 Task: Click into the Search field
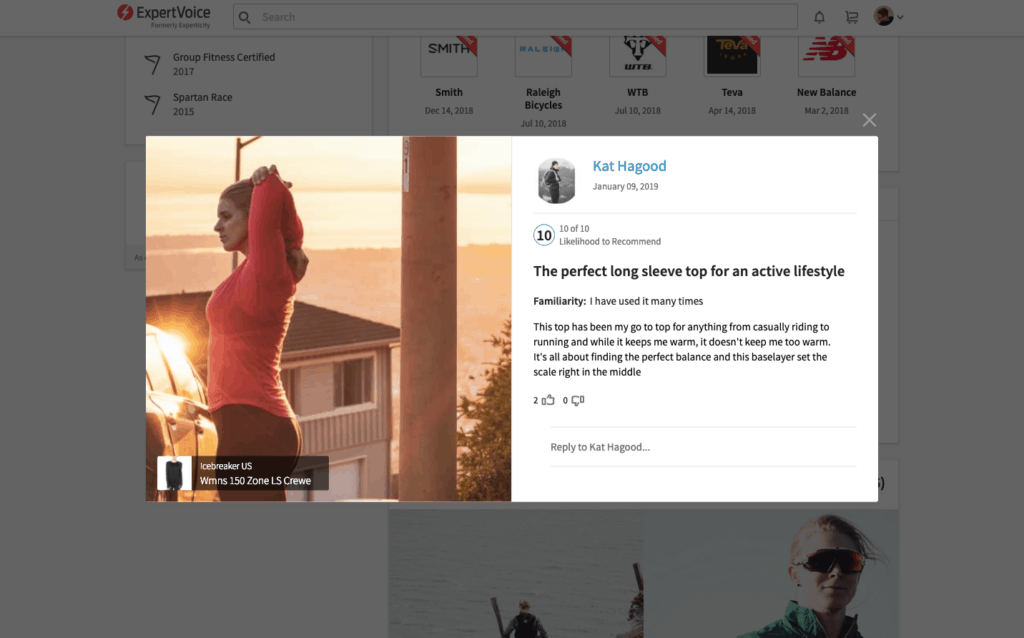520,17
